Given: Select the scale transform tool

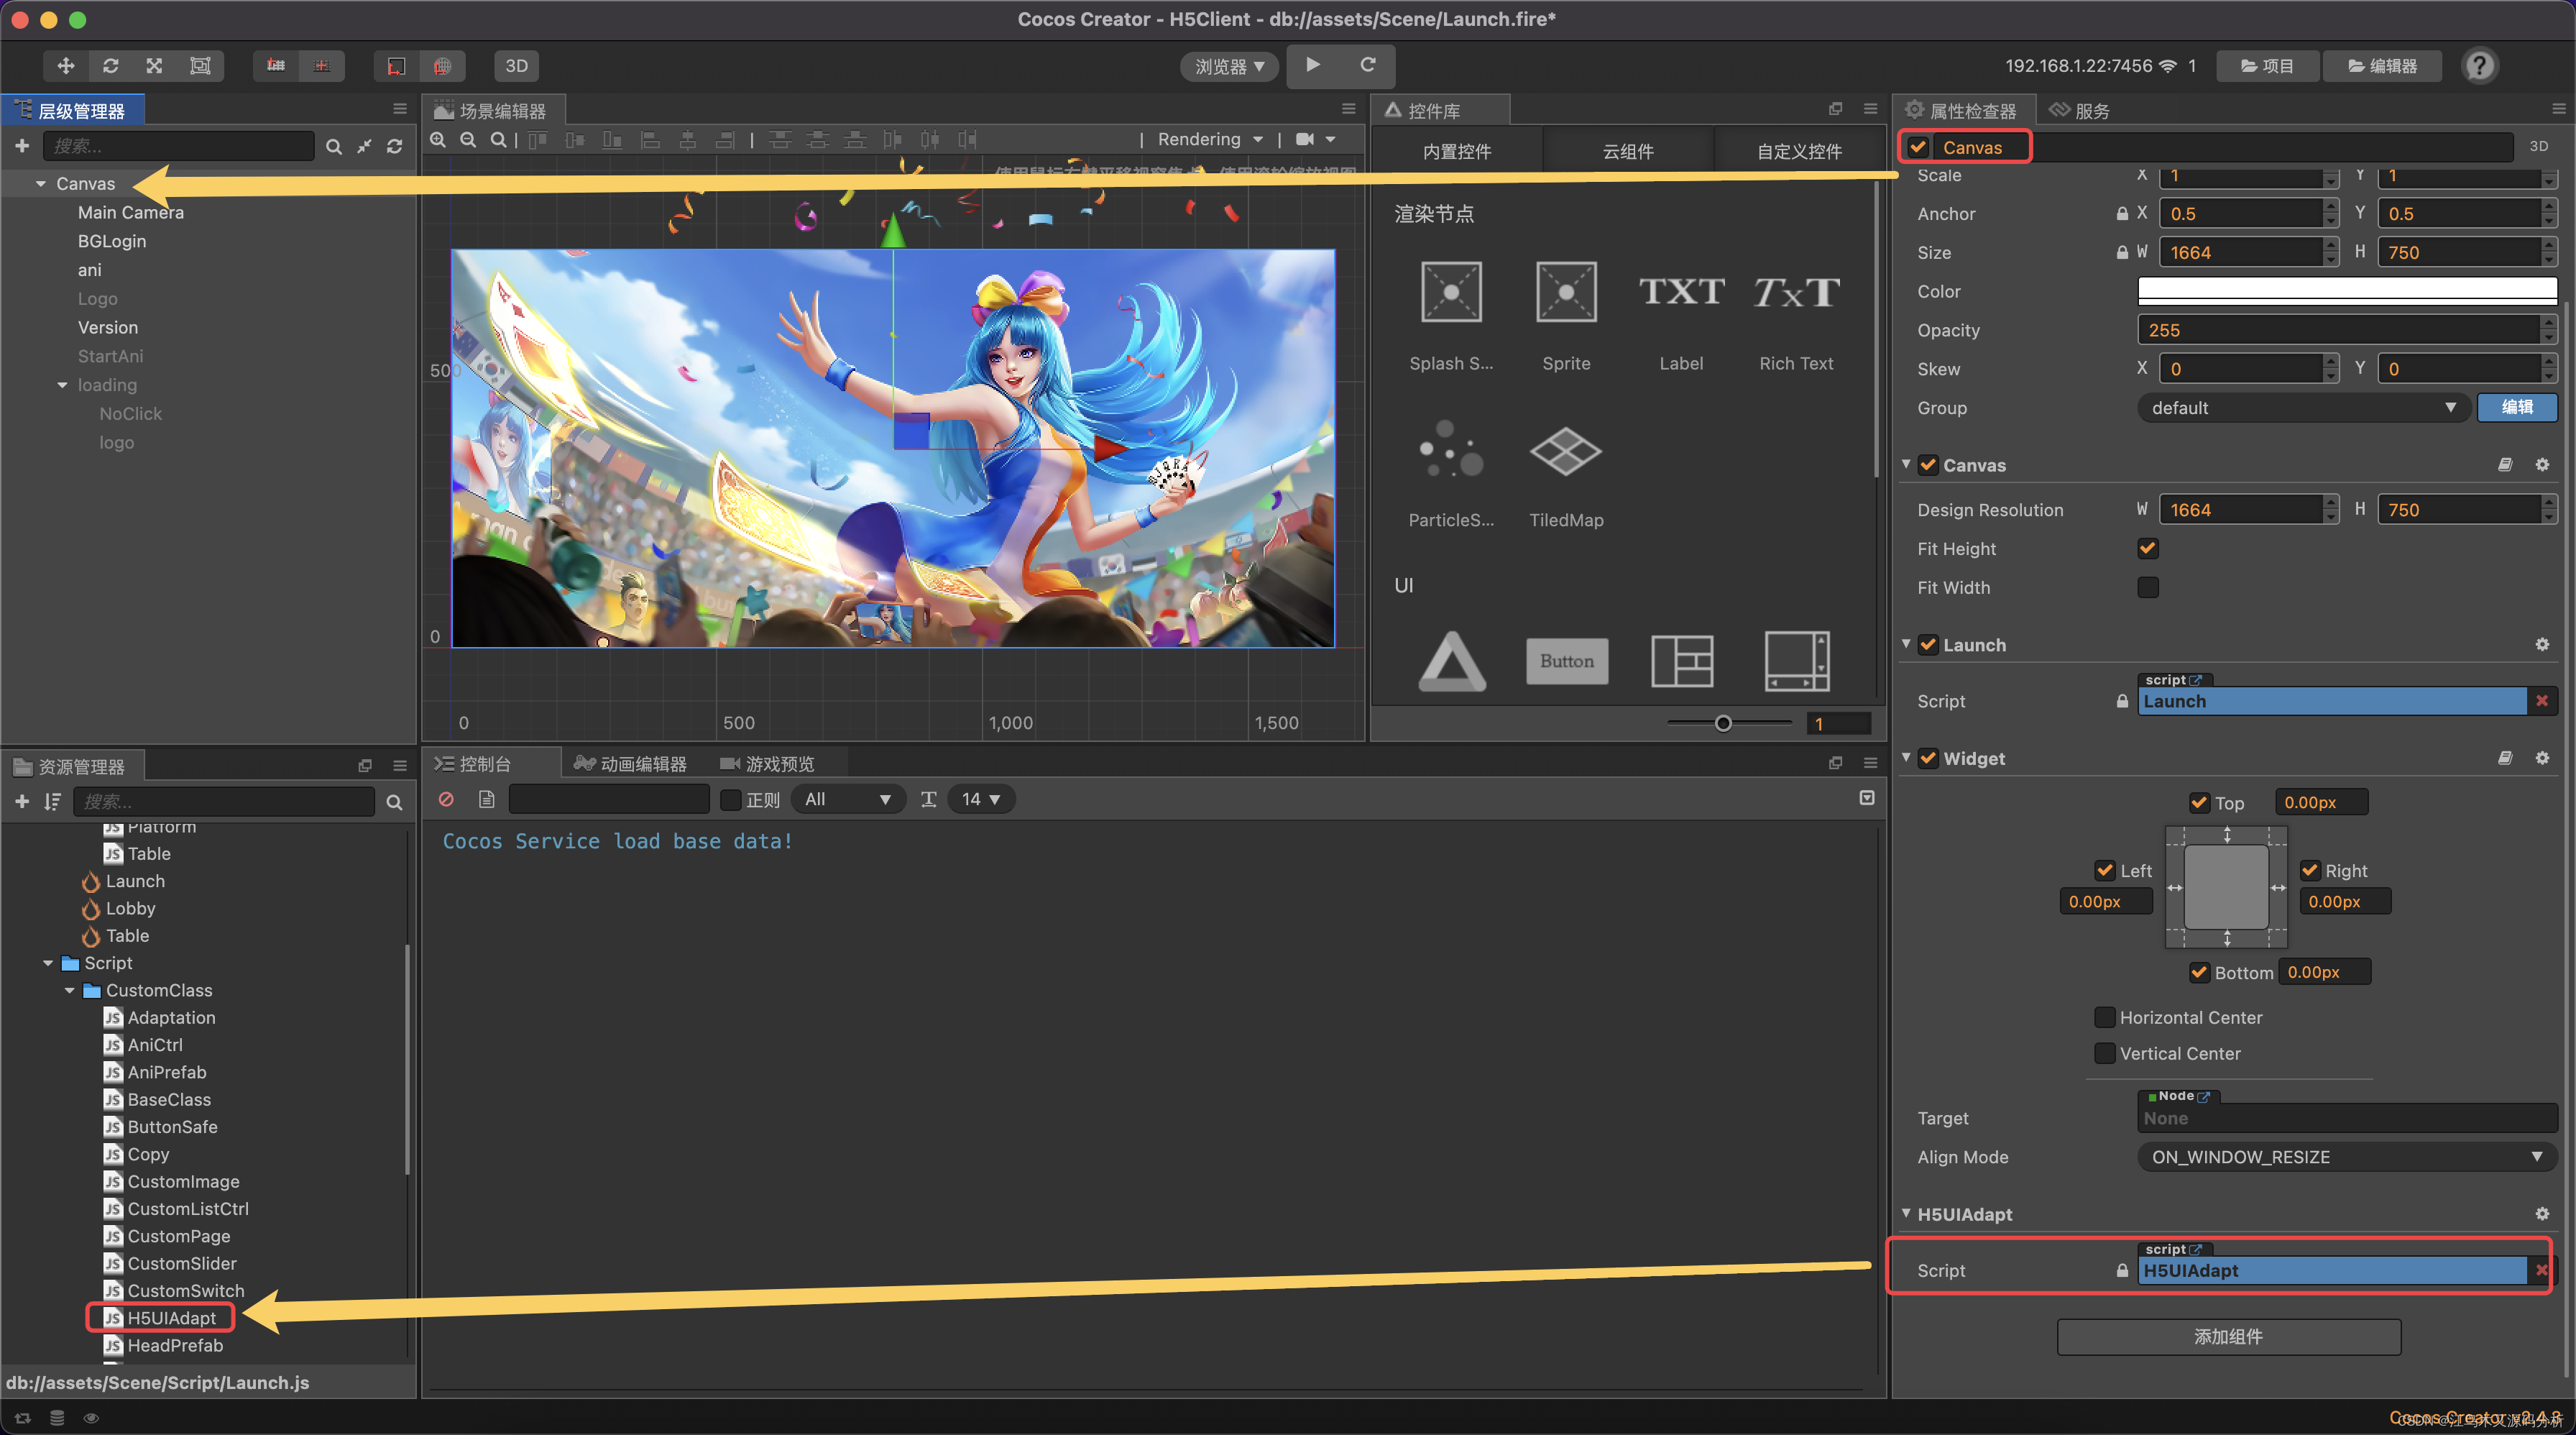Looking at the screenshot, I should 155,66.
